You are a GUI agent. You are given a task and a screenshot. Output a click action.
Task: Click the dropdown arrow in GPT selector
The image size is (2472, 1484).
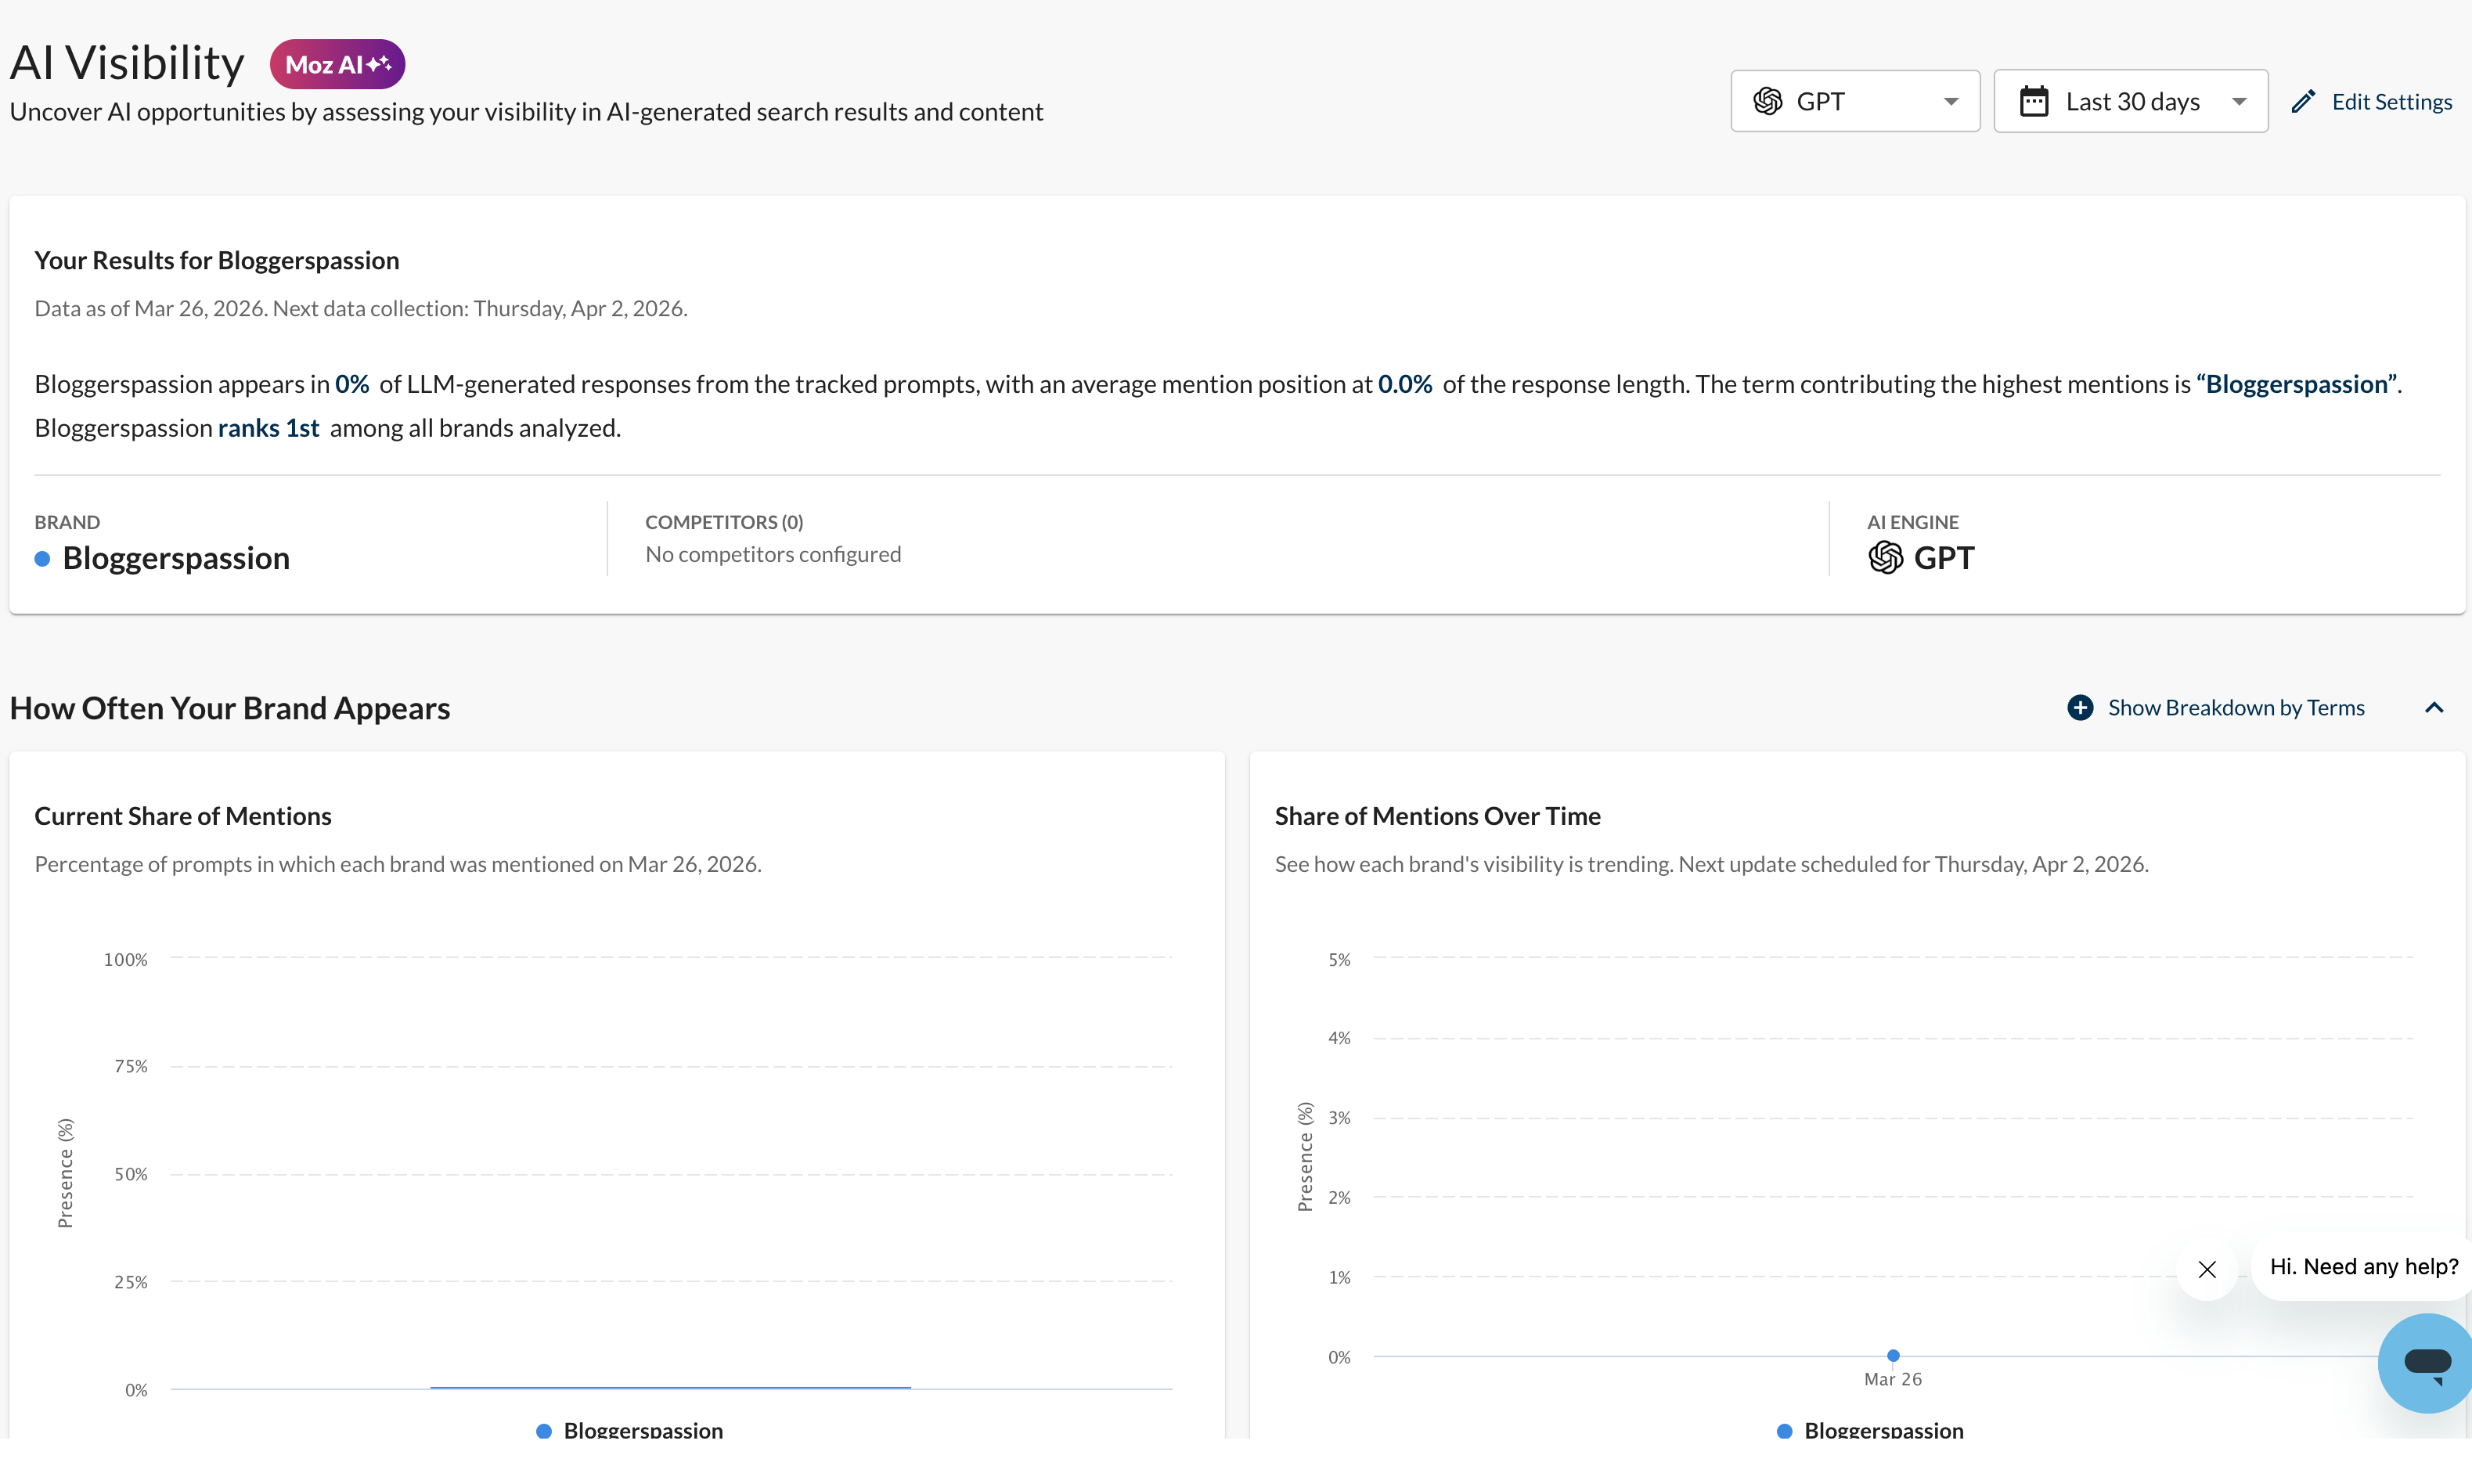point(1951,102)
